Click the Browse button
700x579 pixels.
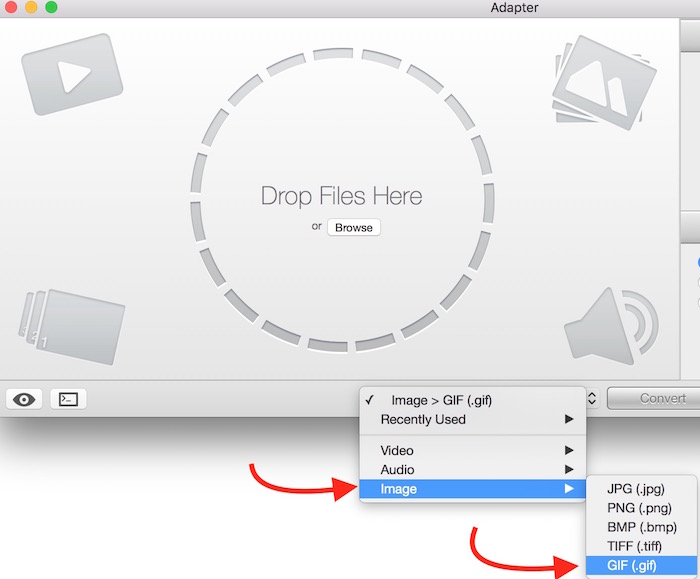tap(353, 227)
